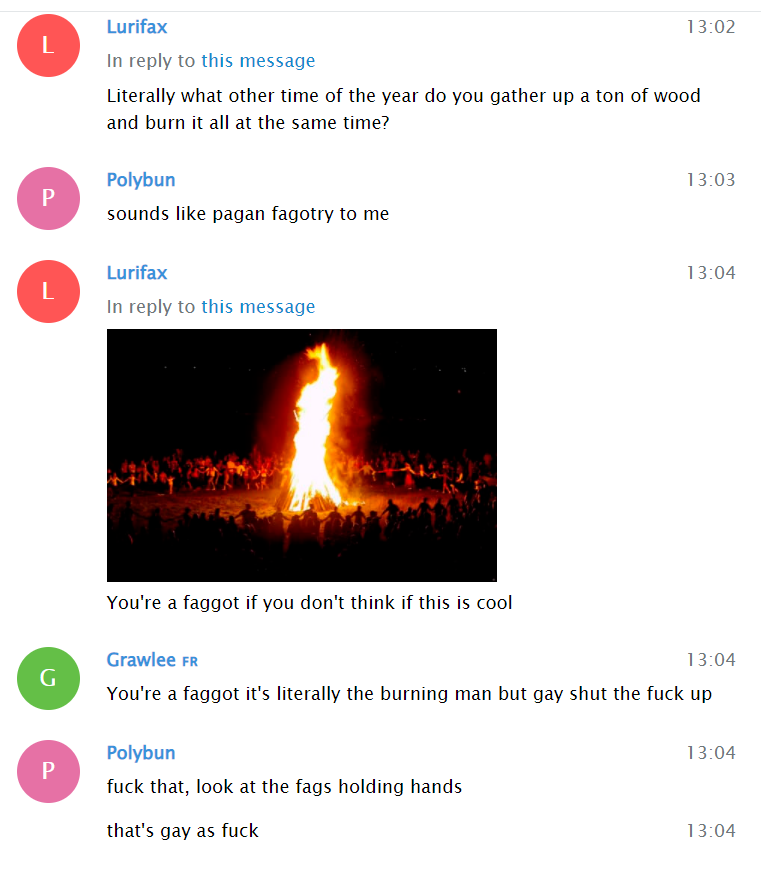Open Lurifax's username on the 13:02 message
This screenshot has height=869, width=761.
(137, 27)
